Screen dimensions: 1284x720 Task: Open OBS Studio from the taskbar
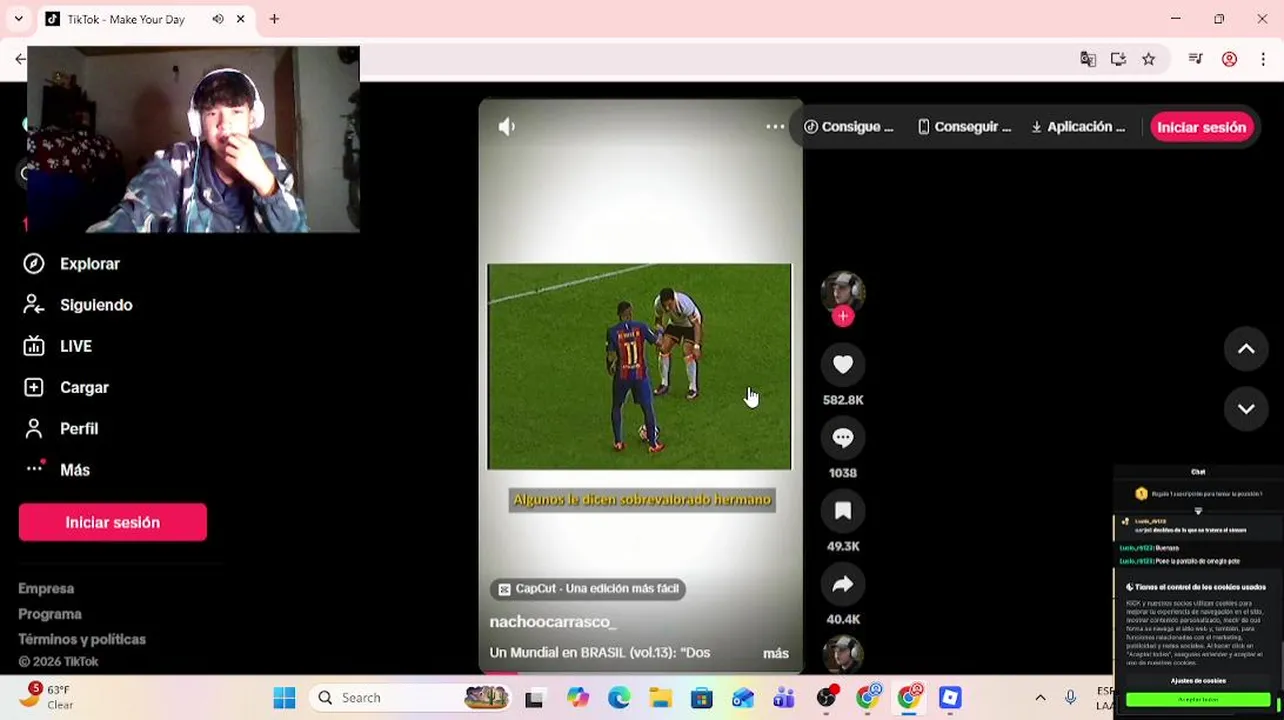coord(826,698)
